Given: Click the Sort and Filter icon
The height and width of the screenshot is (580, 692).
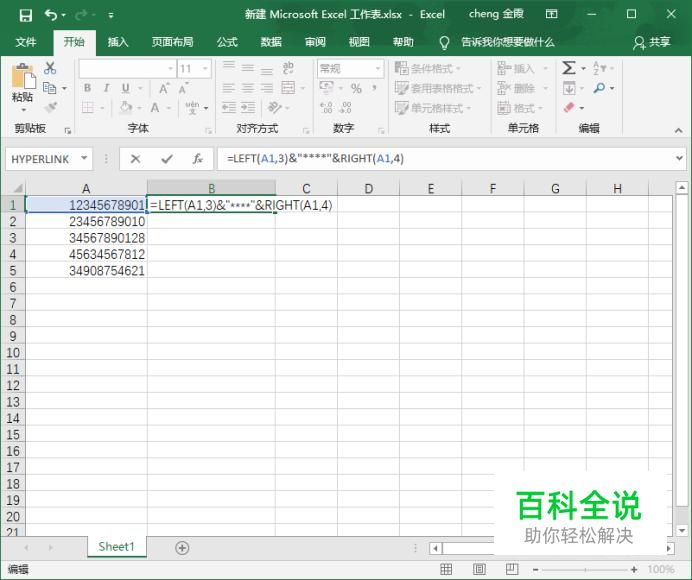Looking at the screenshot, I should (599, 68).
